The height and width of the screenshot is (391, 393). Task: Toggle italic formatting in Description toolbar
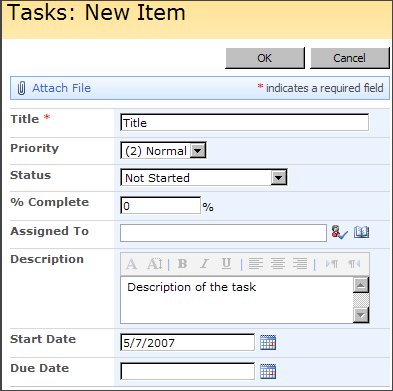(x=204, y=264)
